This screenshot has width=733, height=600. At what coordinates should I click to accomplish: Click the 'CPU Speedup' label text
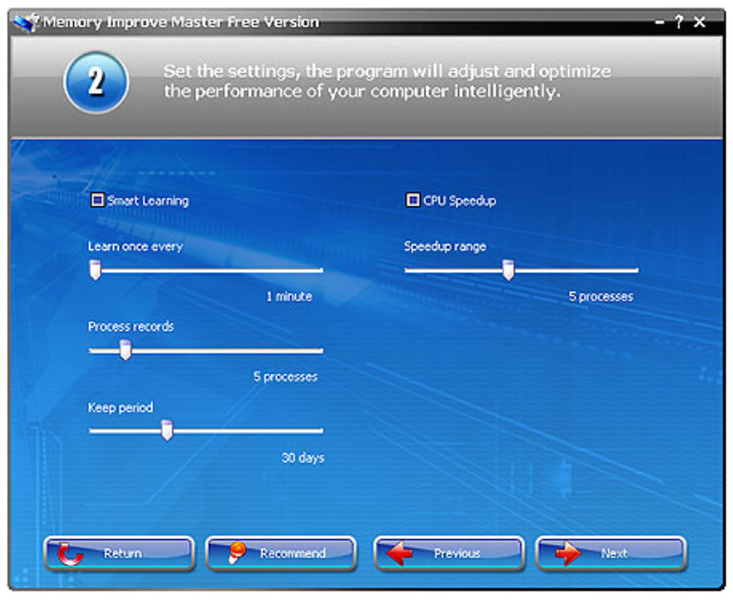pos(460,201)
